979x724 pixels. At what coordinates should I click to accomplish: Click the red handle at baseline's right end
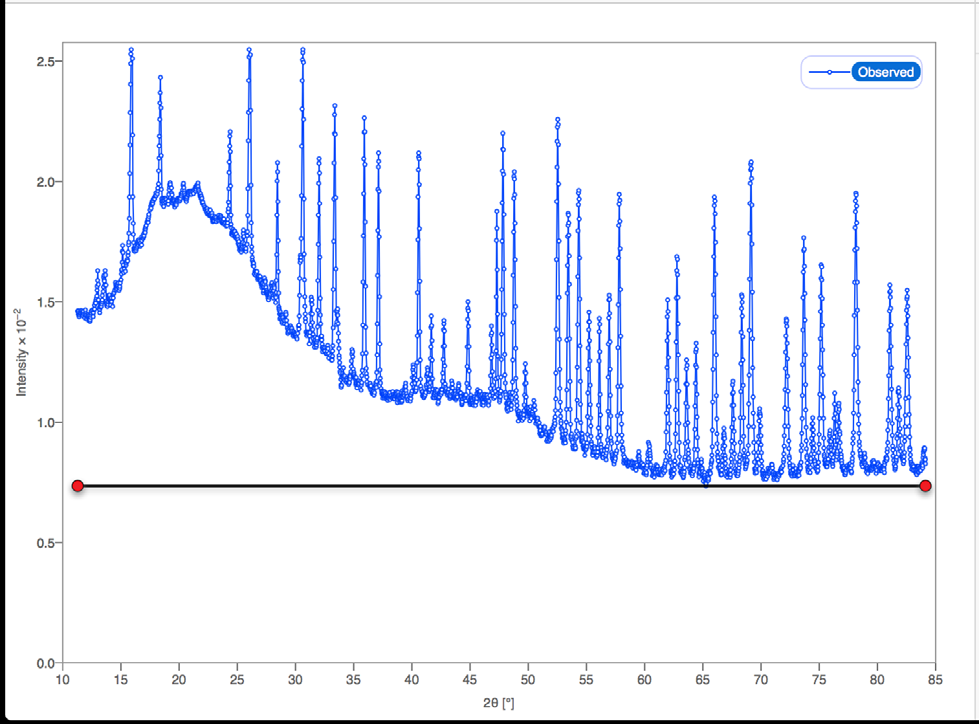coord(925,486)
